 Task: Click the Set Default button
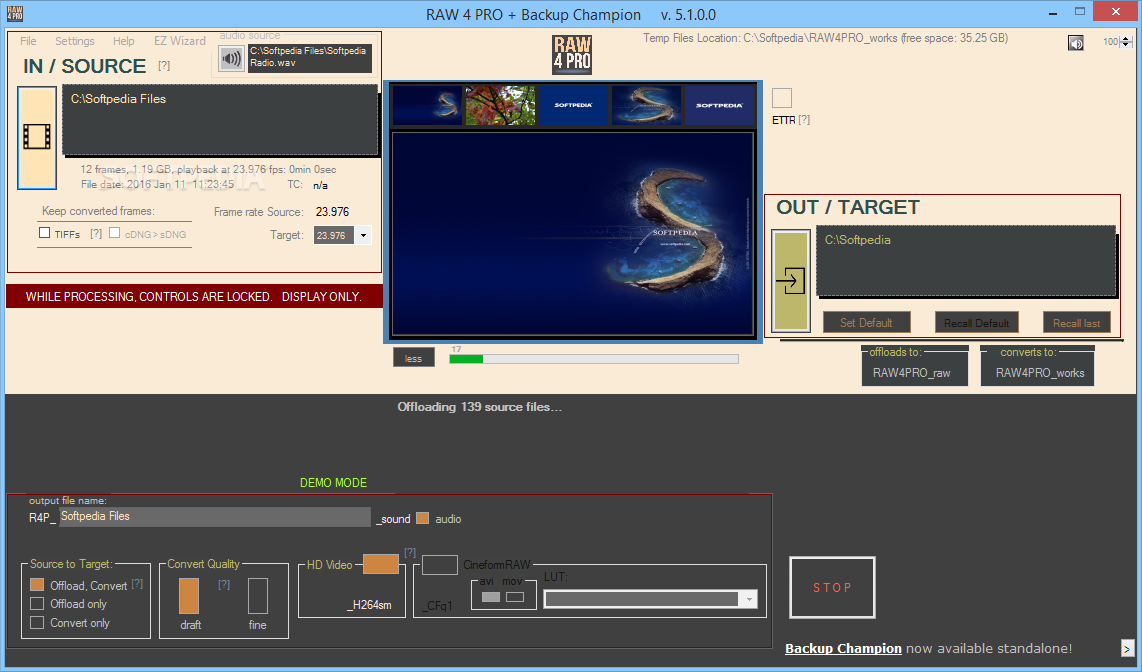pyautogui.click(x=867, y=323)
